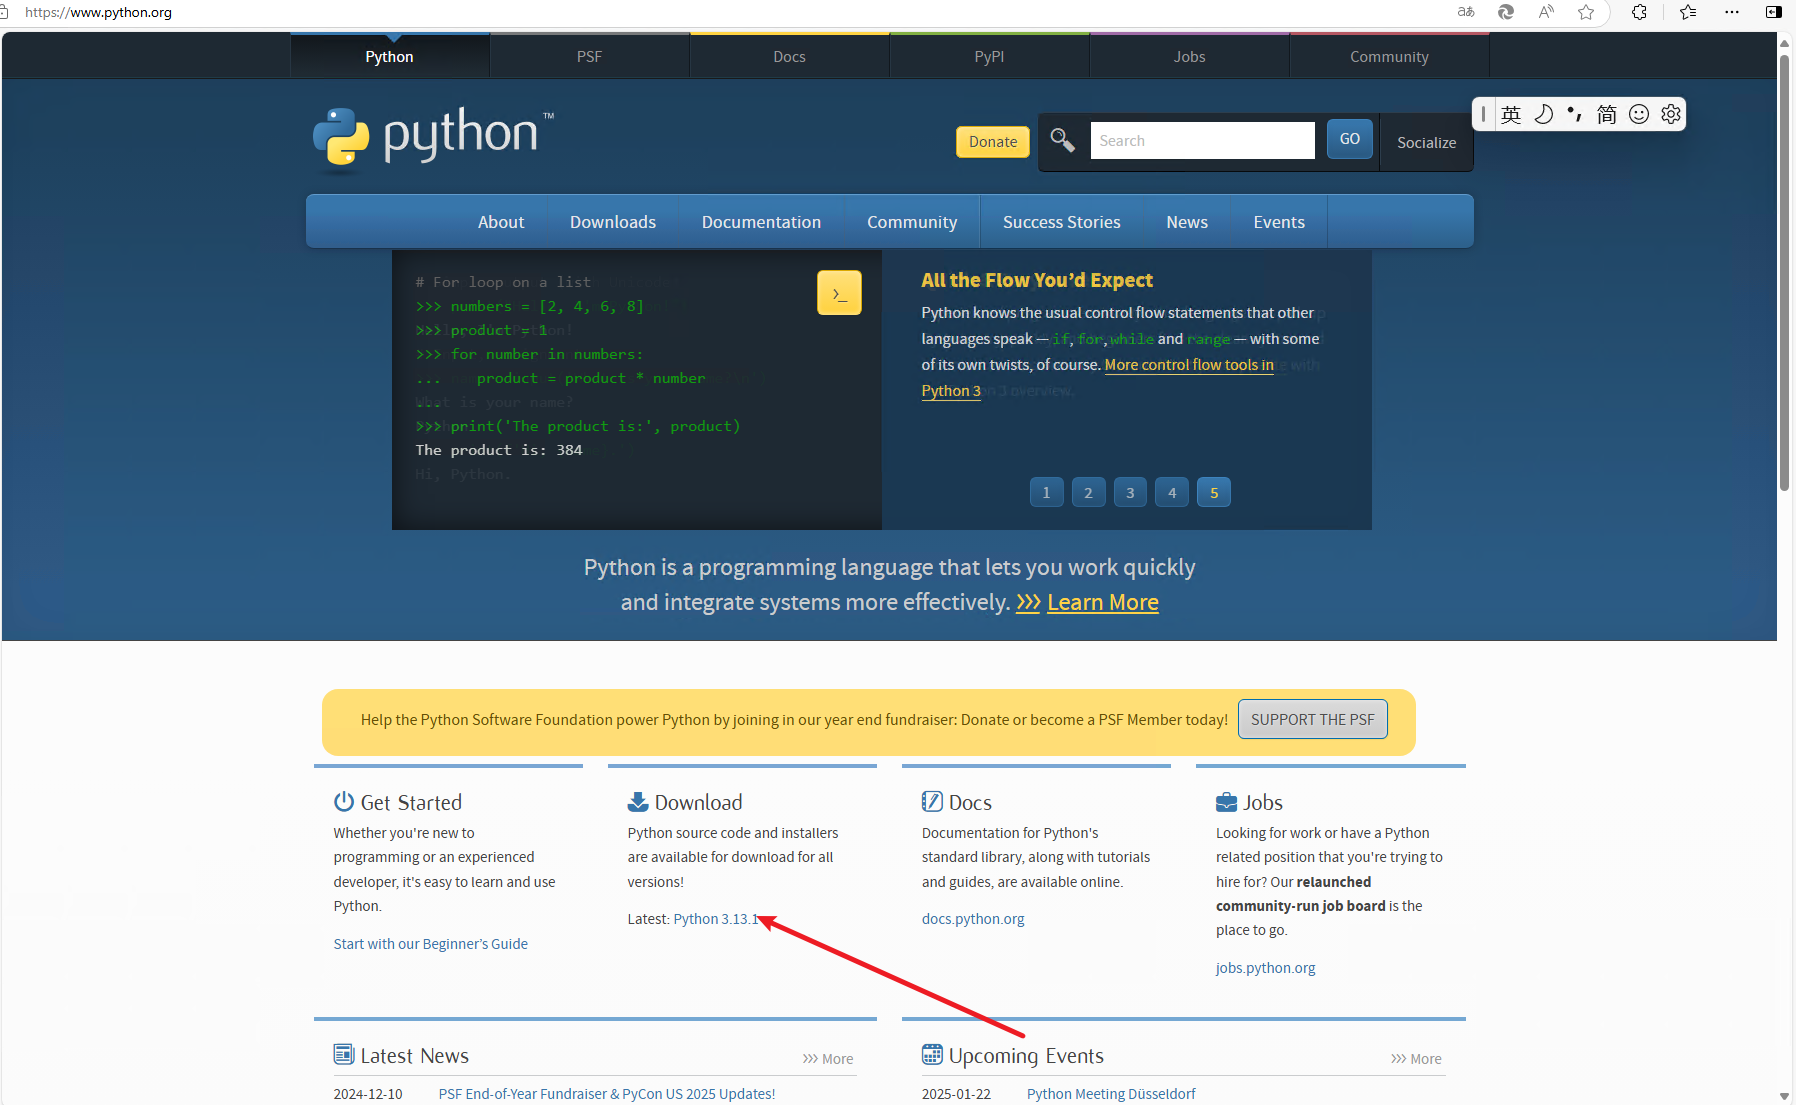Show slide 3 in the carousel
The height and width of the screenshot is (1105, 1796).
coord(1130,492)
